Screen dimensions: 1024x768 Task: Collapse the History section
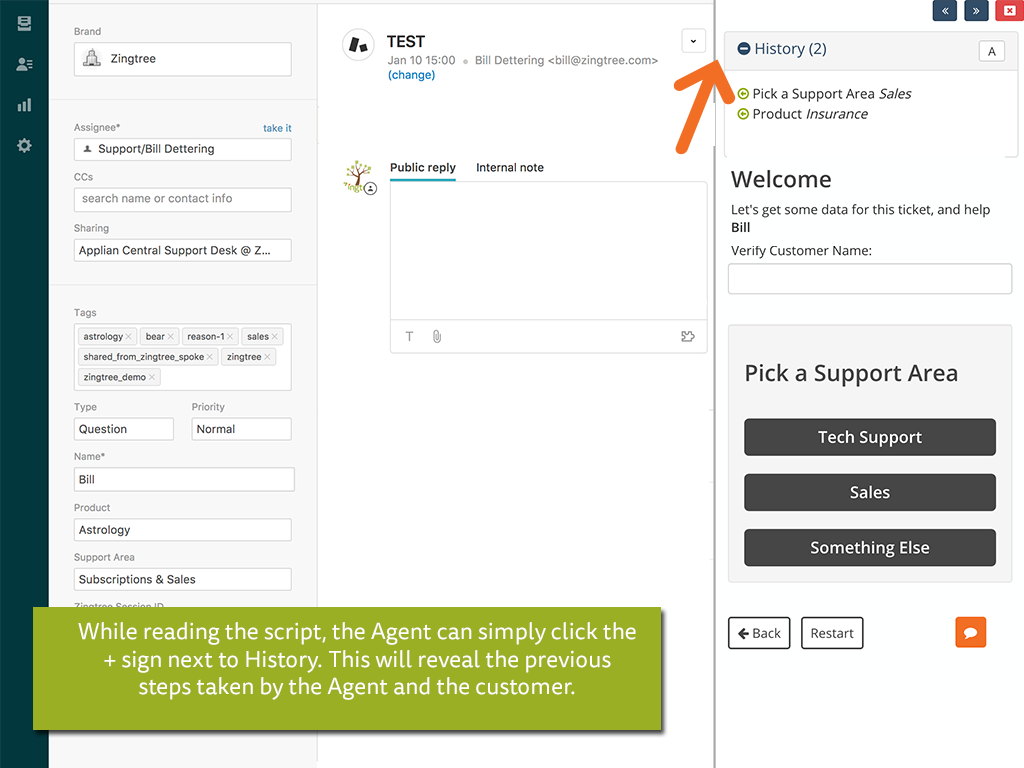pyautogui.click(x=744, y=49)
